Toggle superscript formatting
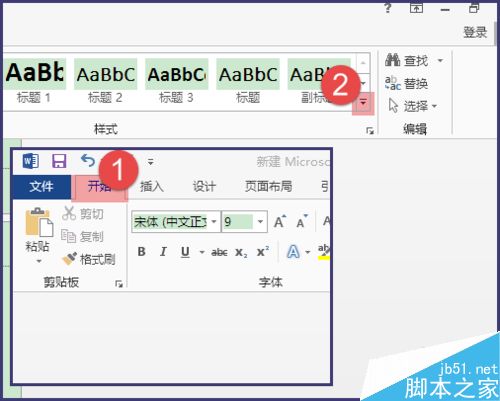 pos(263,252)
